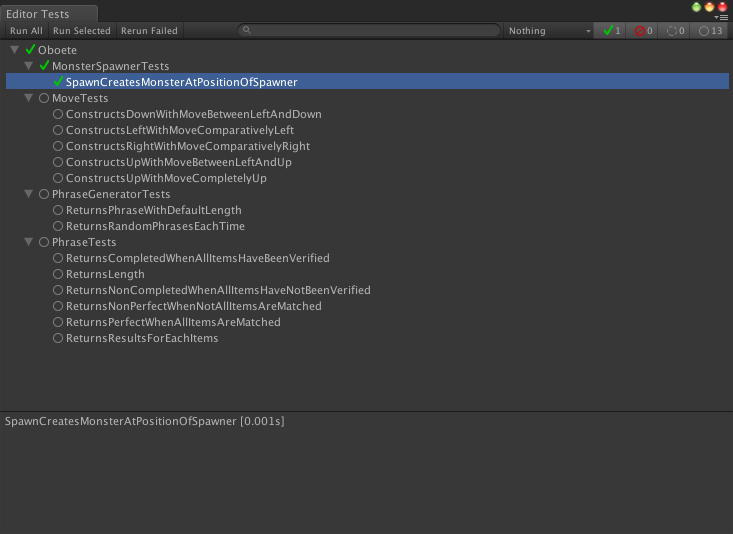Viewport: 733px width, 534px height.
Task: Collapse the Oboete root node
Action: pos(14,50)
